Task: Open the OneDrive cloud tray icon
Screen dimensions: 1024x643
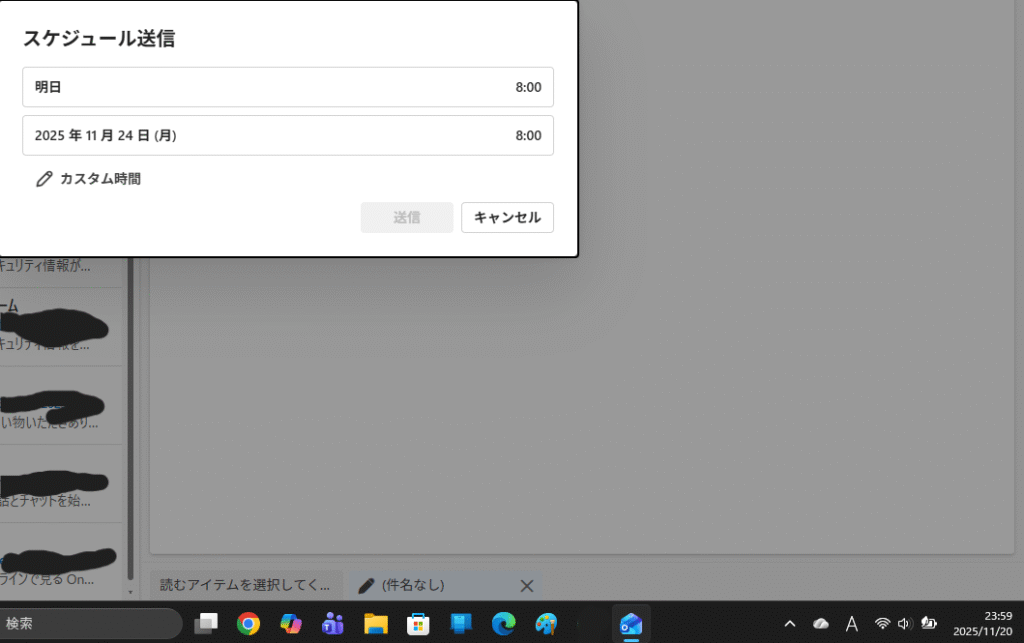Action: pyautogui.click(x=821, y=624)
